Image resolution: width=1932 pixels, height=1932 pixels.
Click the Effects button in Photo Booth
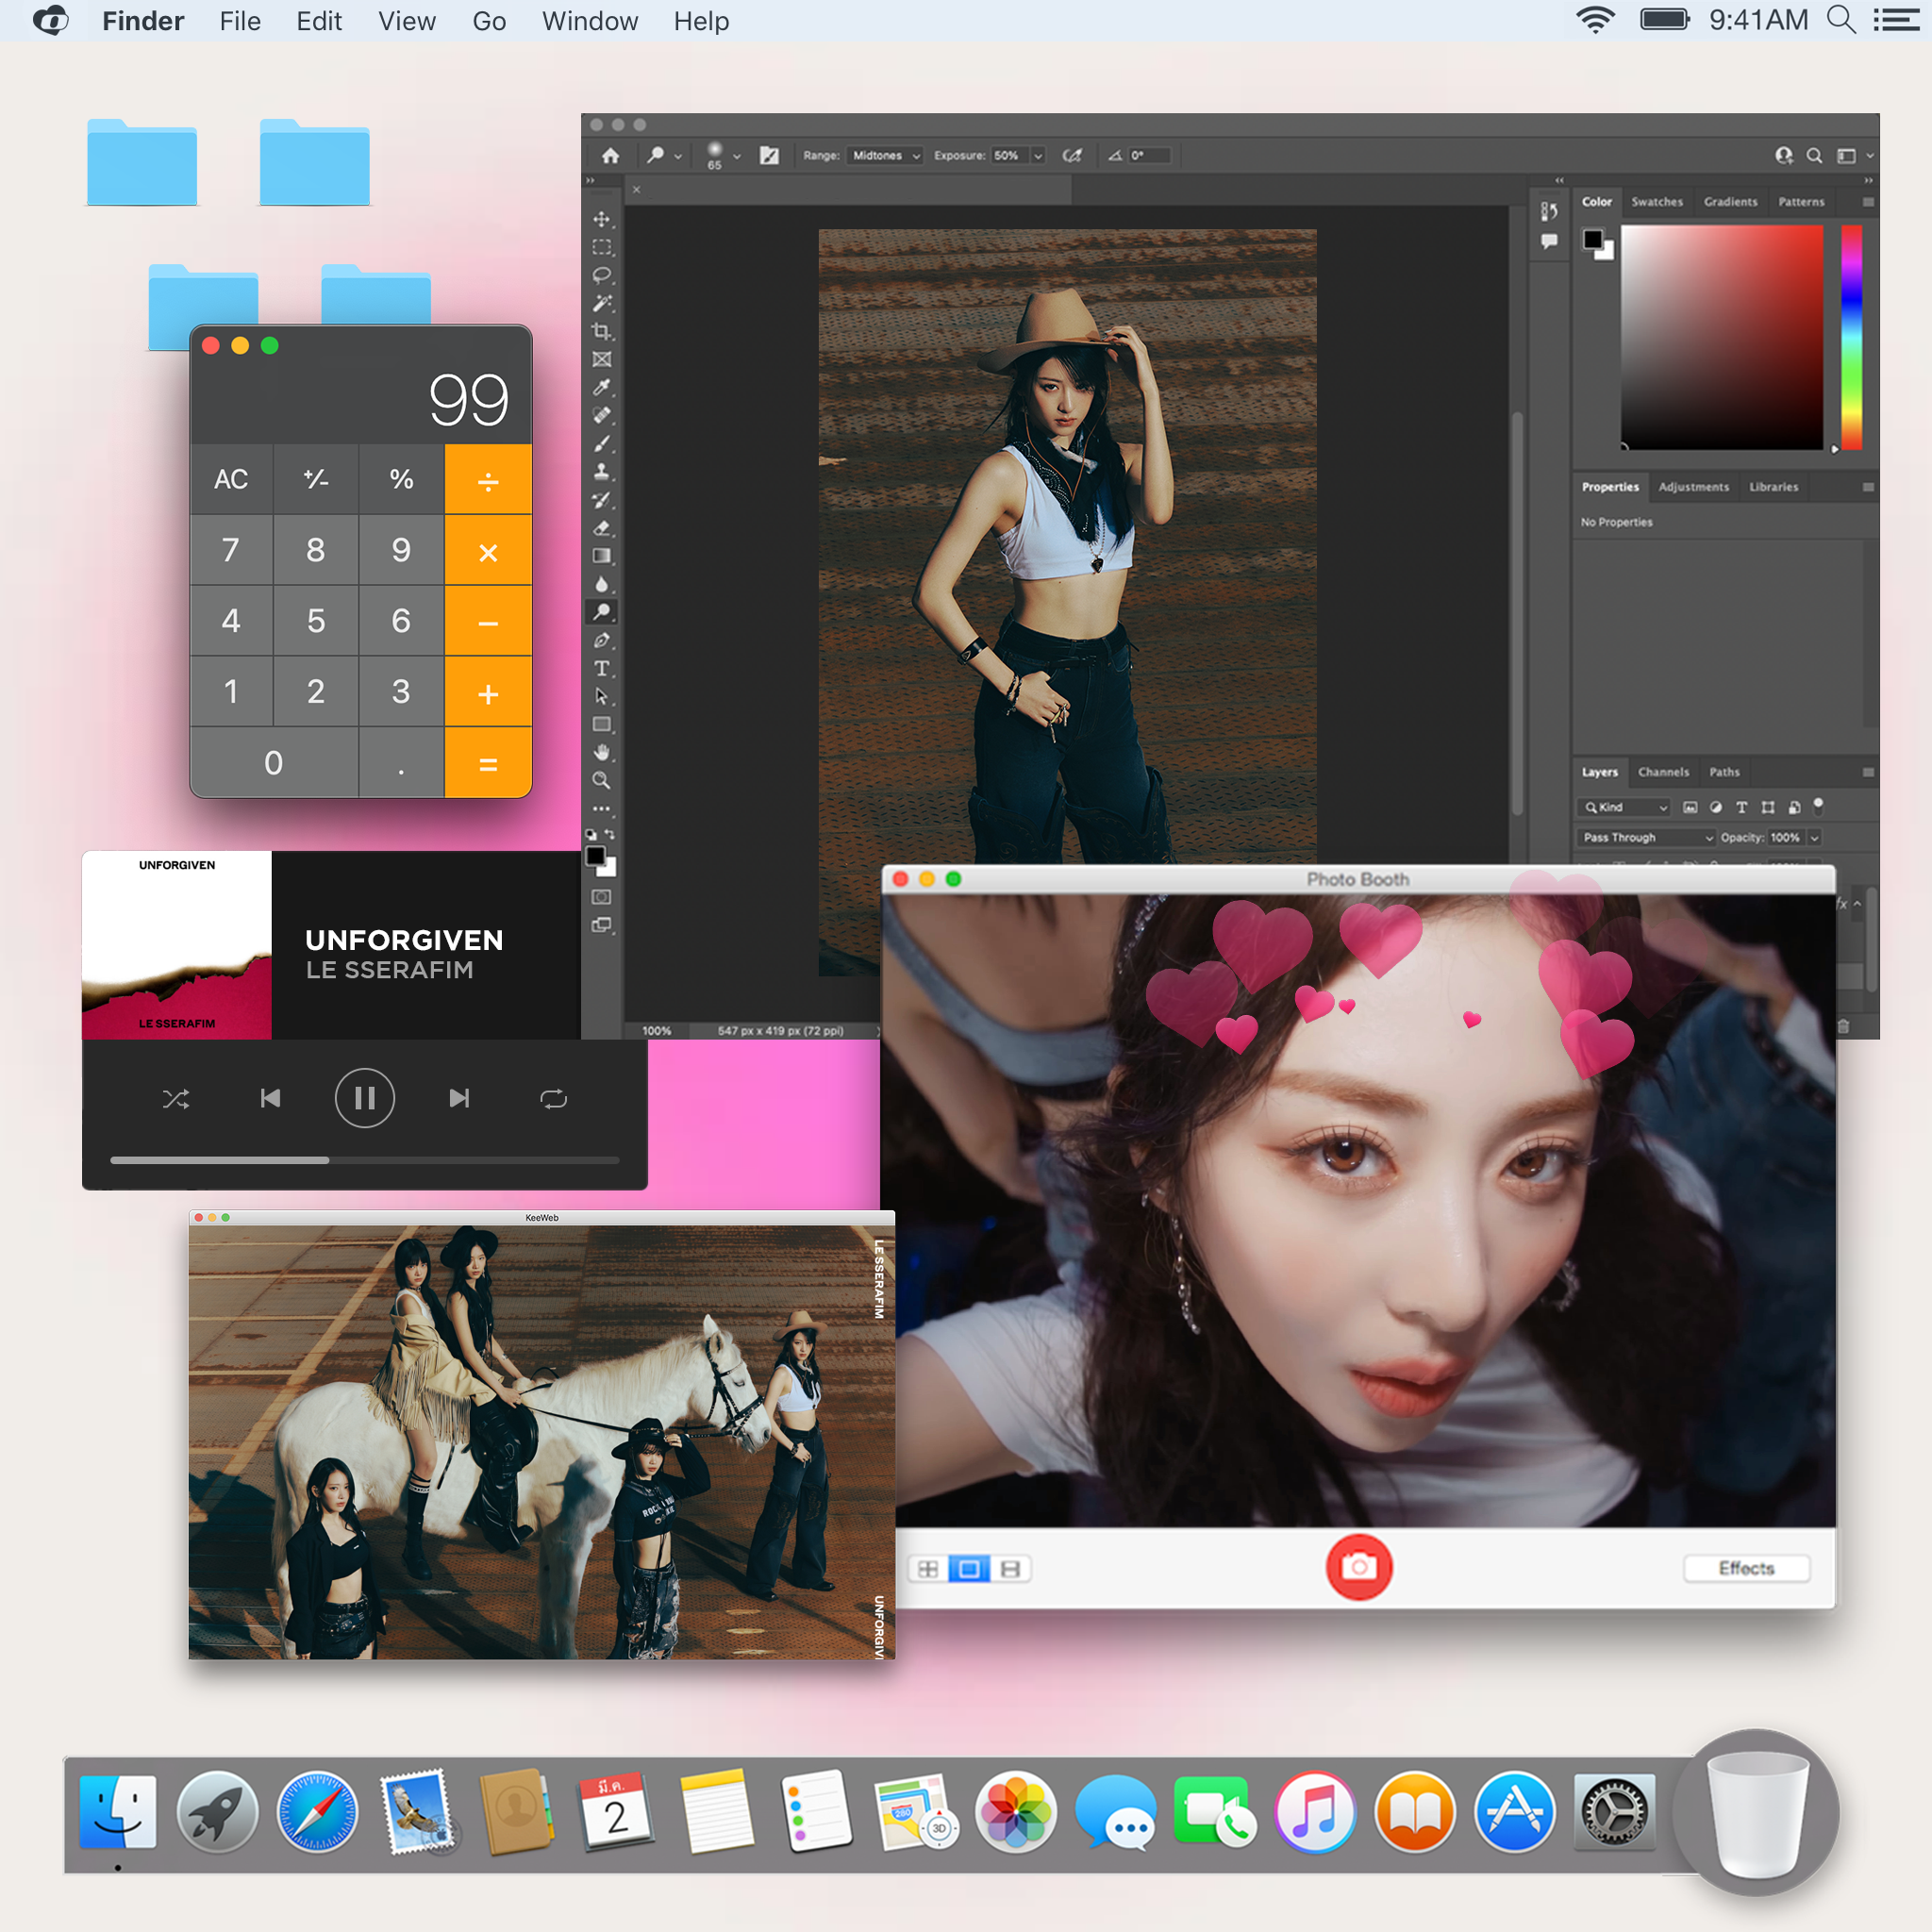tap(1746, 1568)
